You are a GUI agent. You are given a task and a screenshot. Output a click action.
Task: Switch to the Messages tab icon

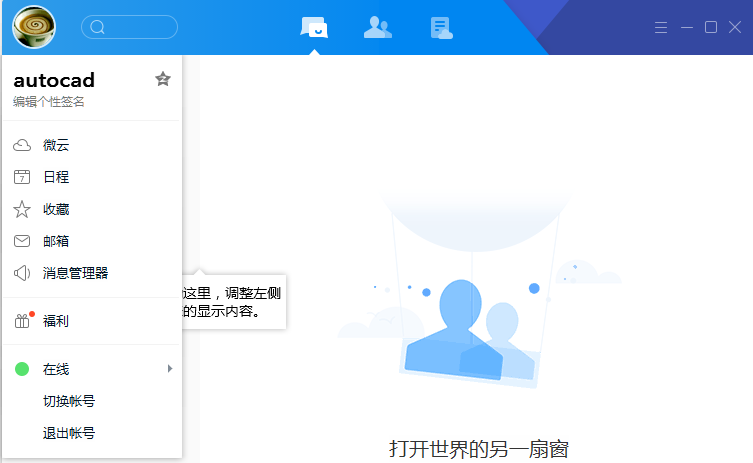pos(314,27)
